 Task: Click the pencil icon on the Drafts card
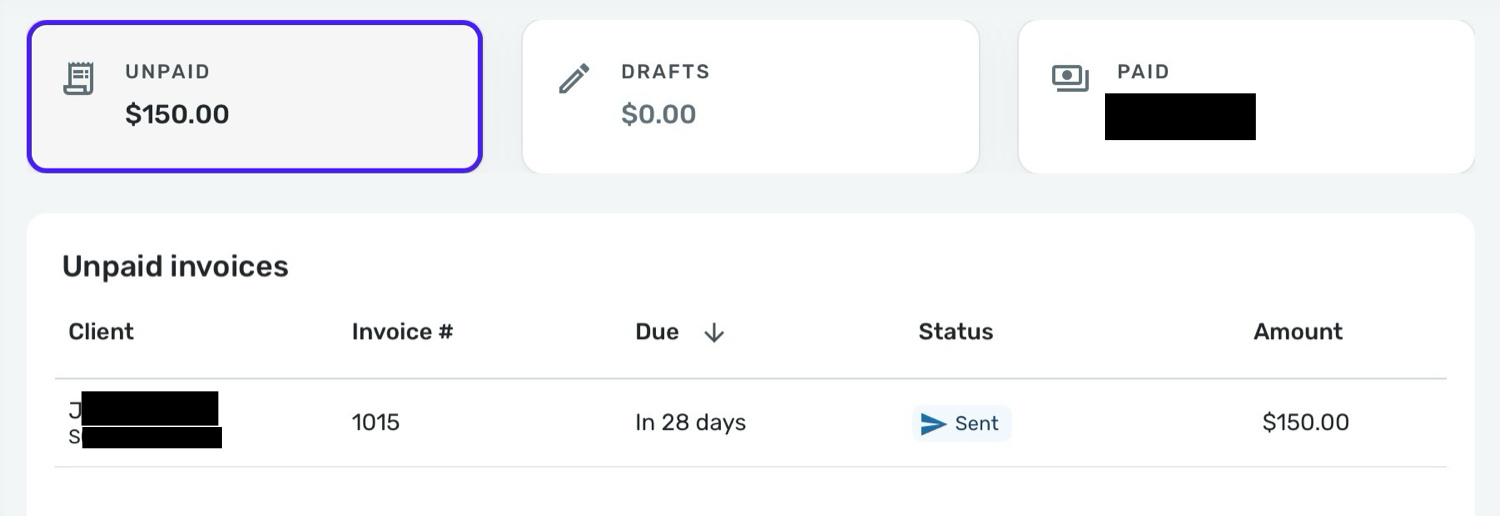(x=574, y=79)
